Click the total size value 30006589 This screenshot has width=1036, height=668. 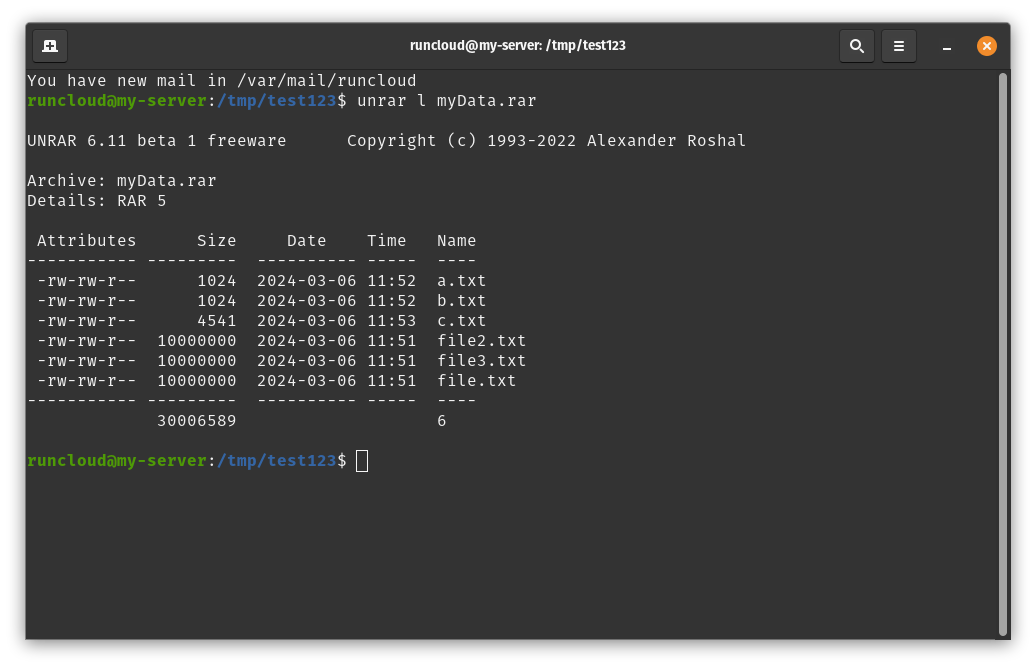click(x=196, y=421)
